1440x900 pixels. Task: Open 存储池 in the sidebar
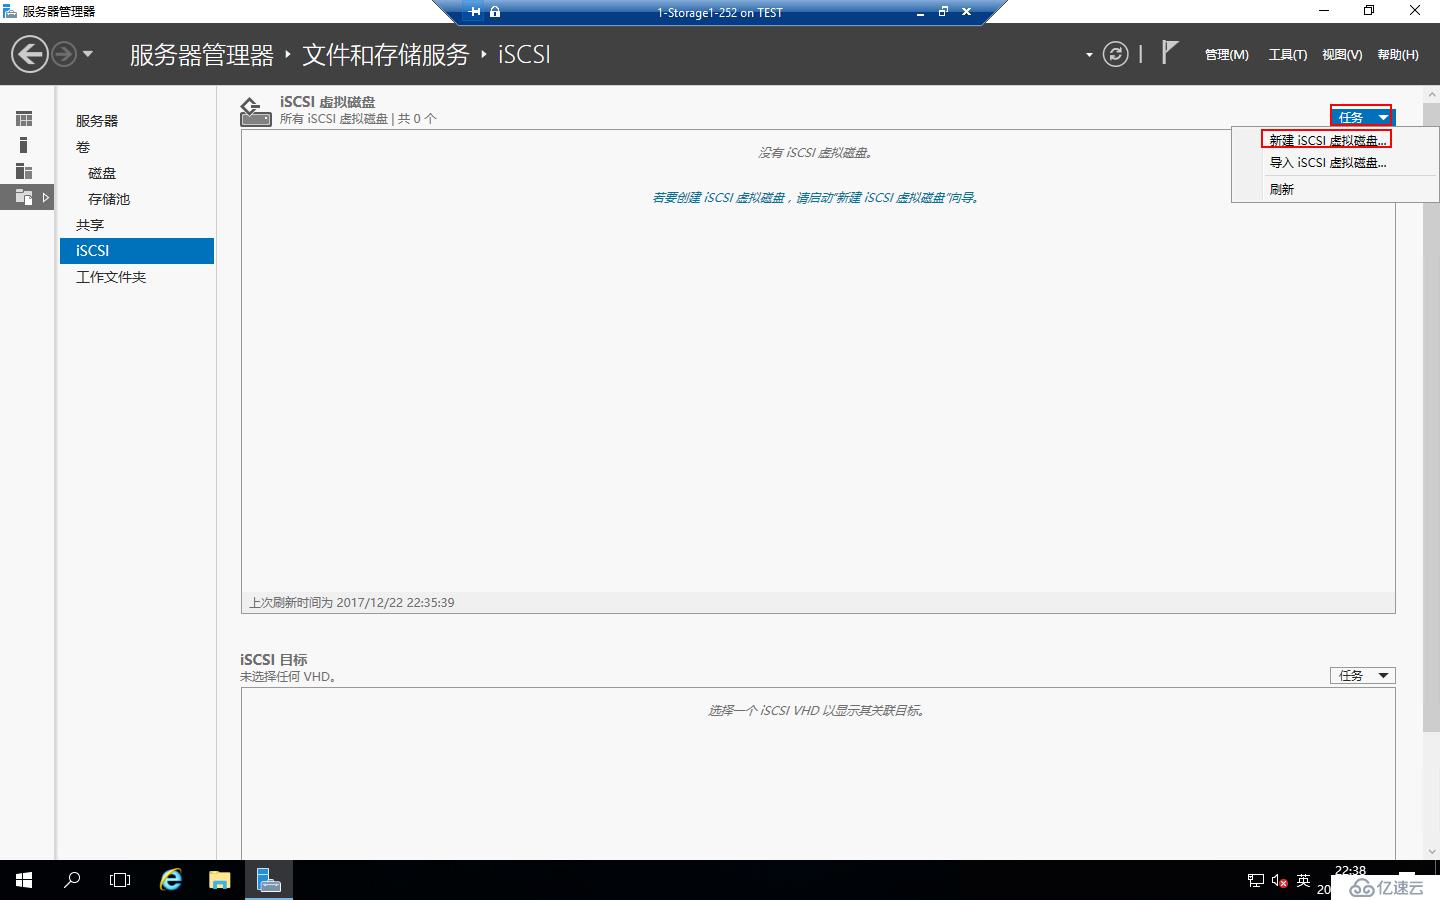[109, 199]
